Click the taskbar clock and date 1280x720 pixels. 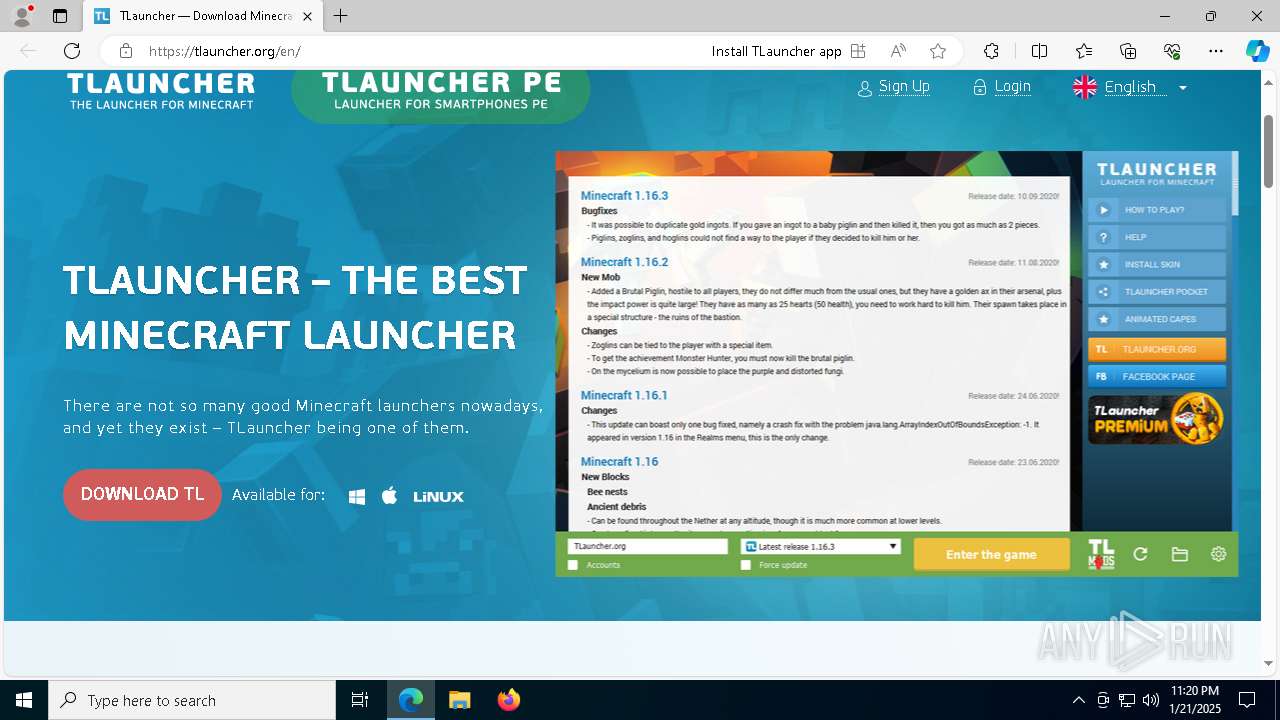[x=1195, y=700]
